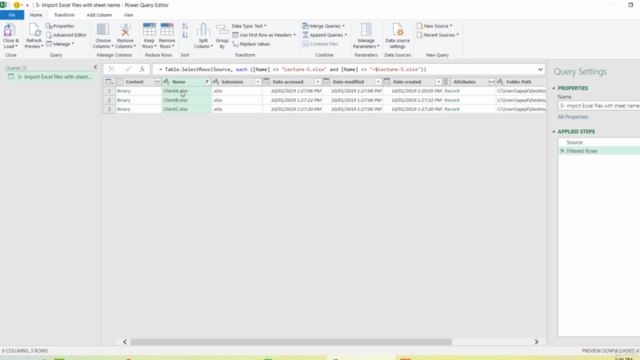
Task: Switch to the Home ribbon tab
Action: 36,15
